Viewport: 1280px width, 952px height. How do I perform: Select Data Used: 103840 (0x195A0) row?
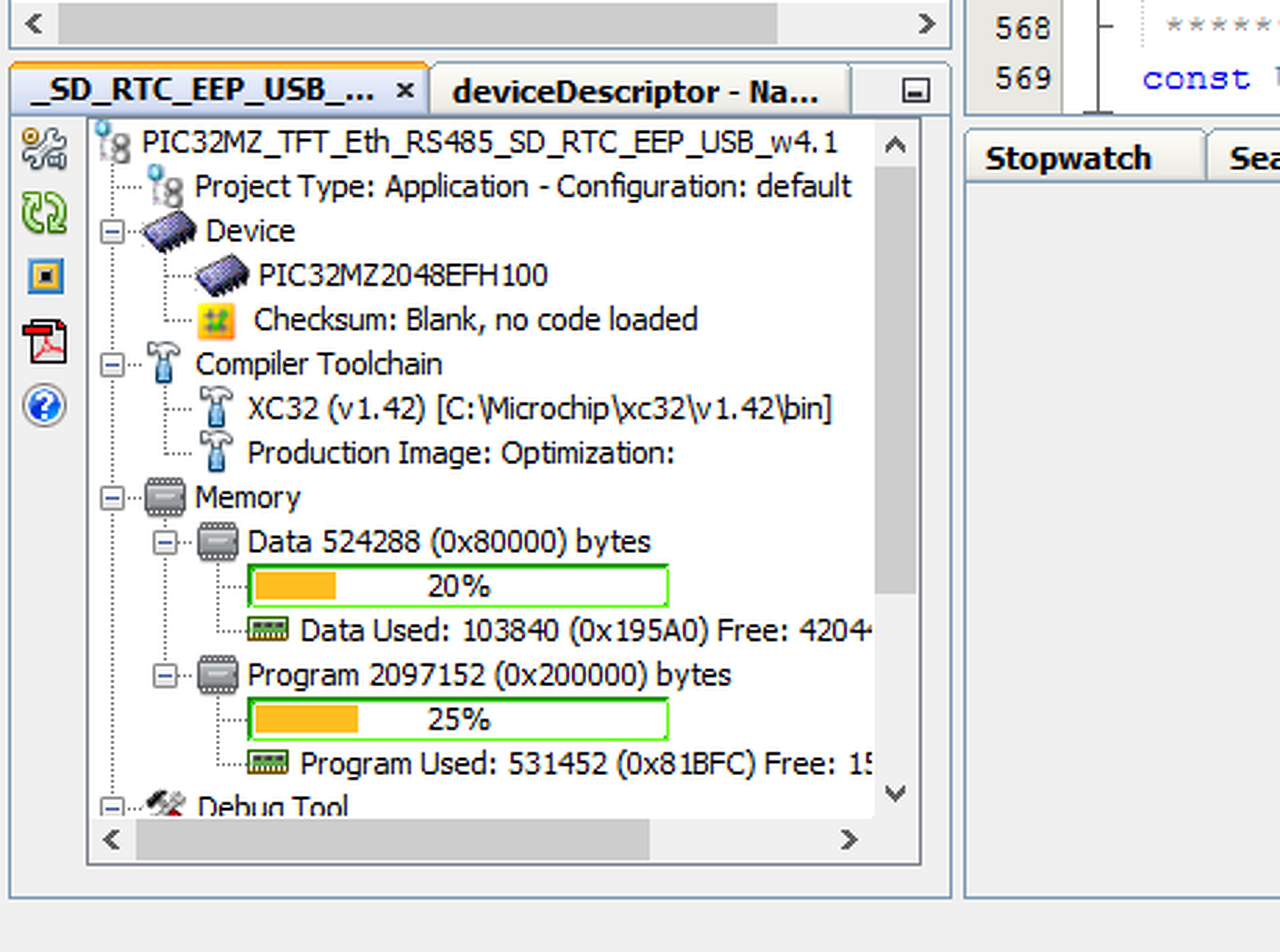[586, 630]
